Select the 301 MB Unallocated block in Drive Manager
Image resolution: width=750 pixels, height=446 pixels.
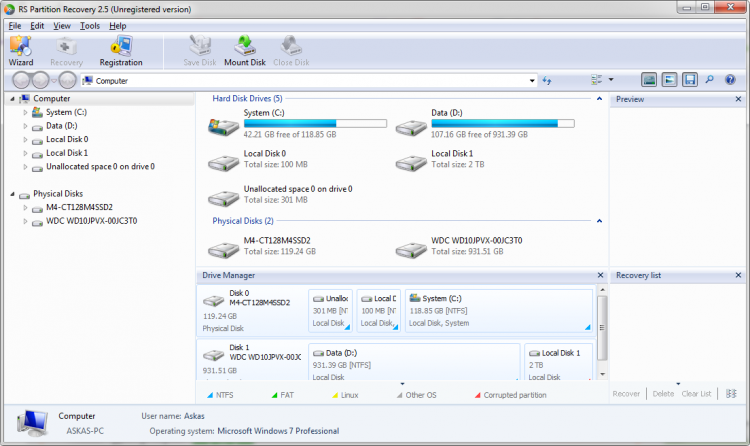click(331, 311)
